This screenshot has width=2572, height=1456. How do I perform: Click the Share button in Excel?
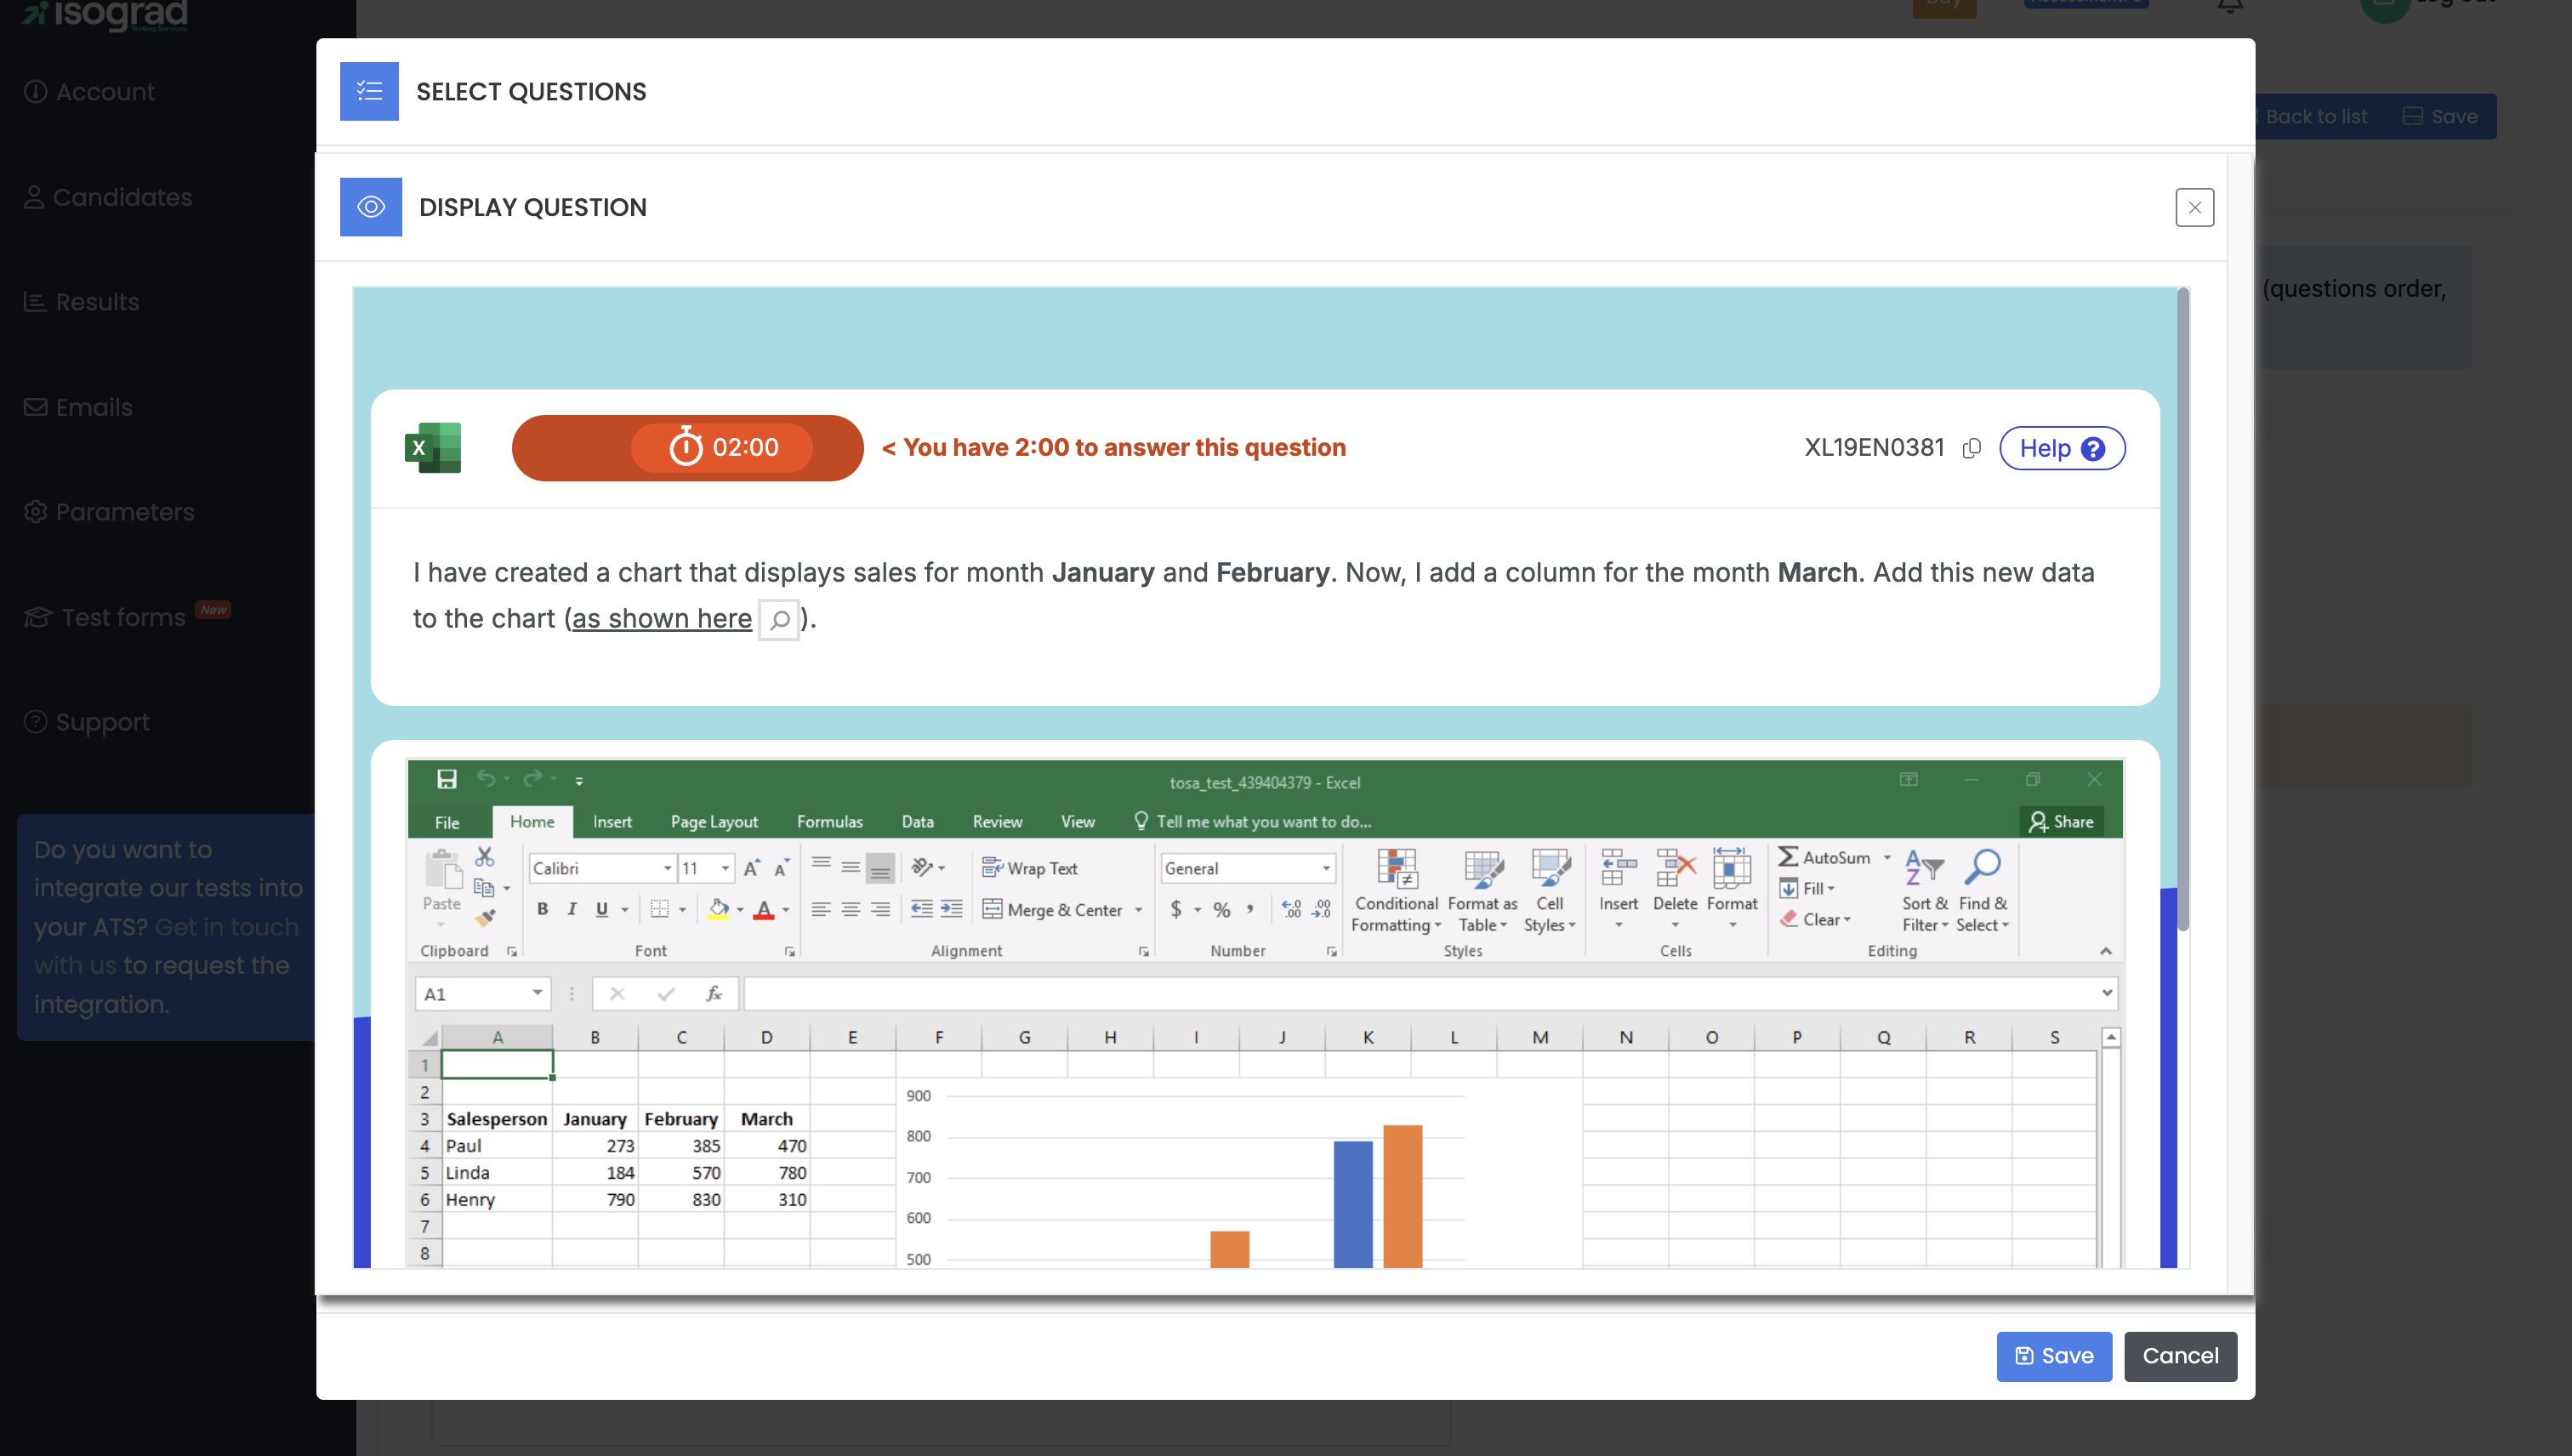pos(2061,822)
